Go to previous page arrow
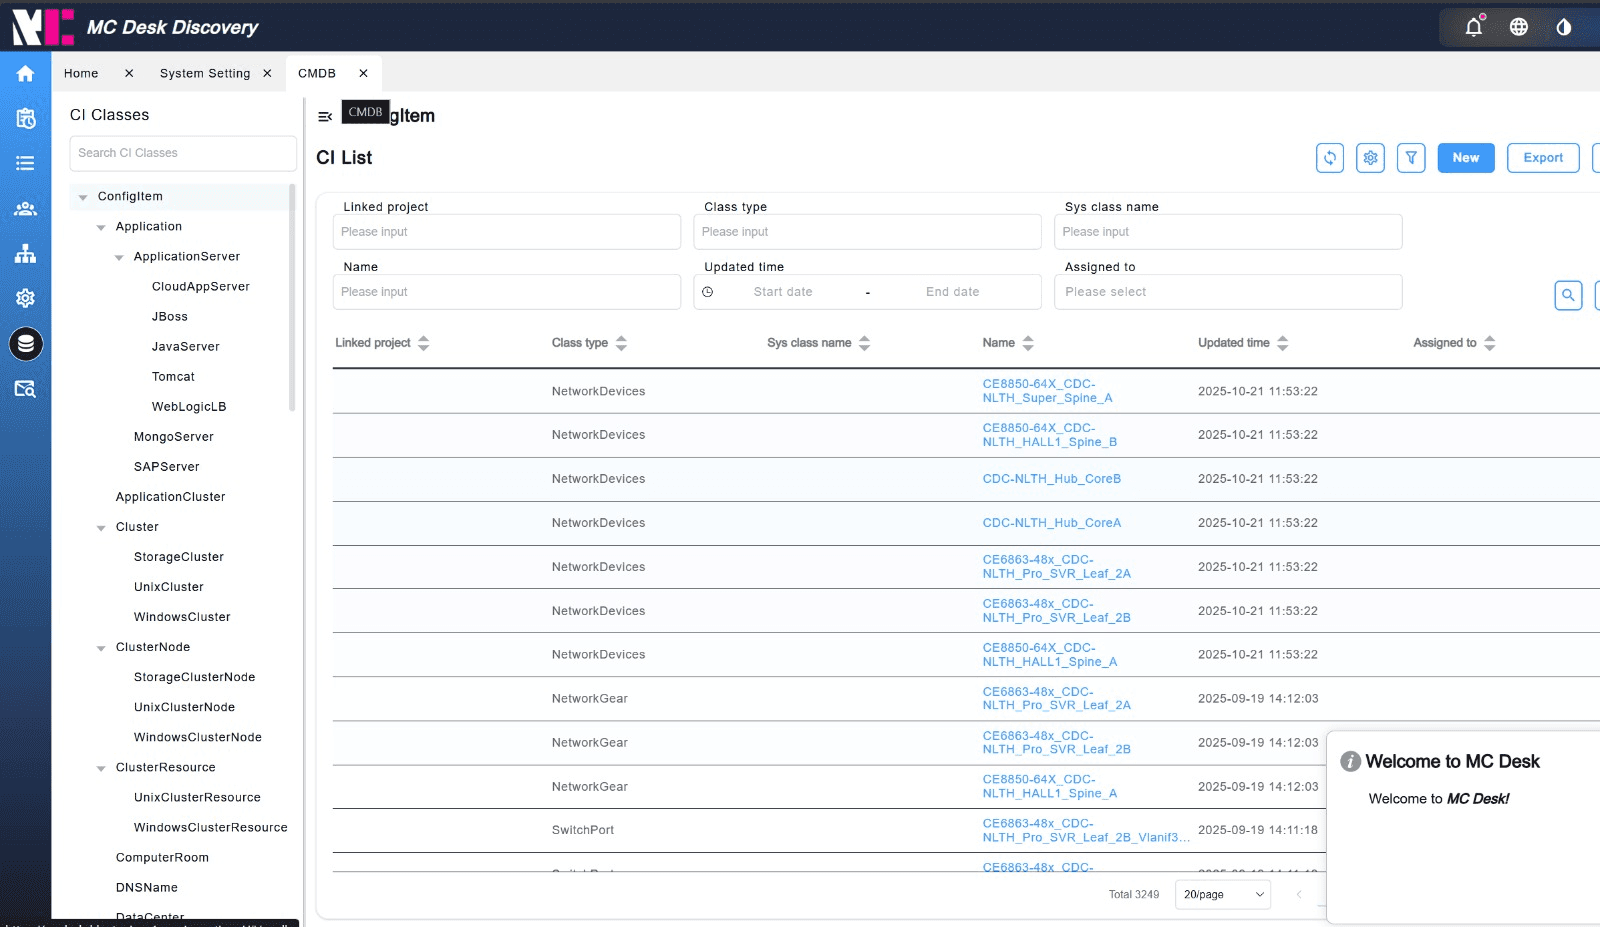Image resolution: width=1600 pixels, height=927 pixels. (x=1299, y=895)
